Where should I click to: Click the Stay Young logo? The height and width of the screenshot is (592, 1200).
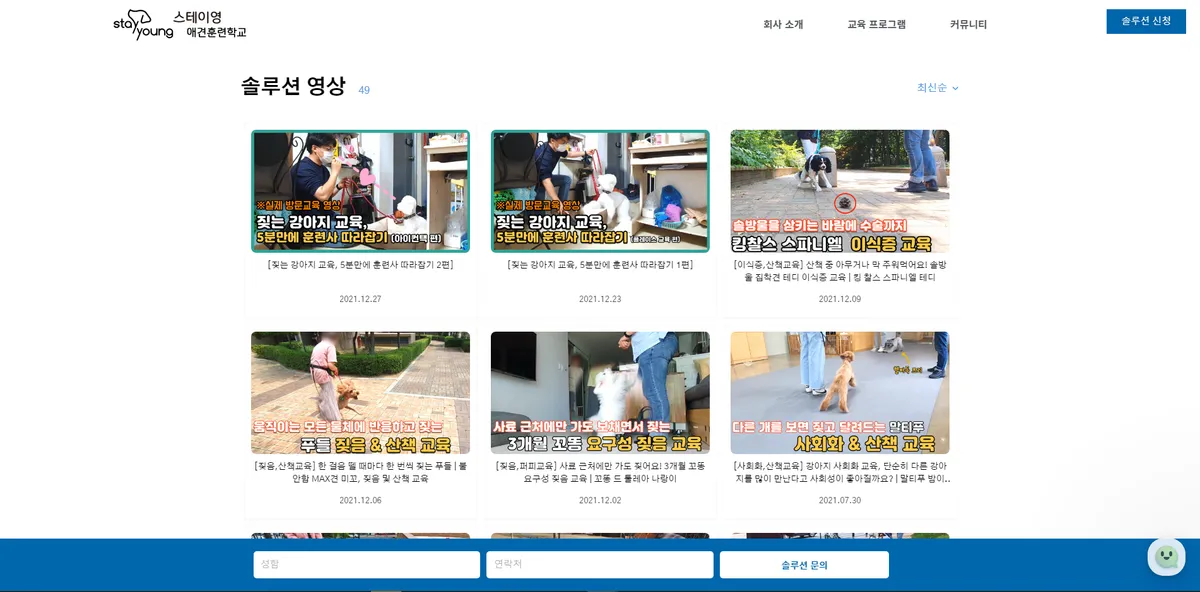[143, 24]
